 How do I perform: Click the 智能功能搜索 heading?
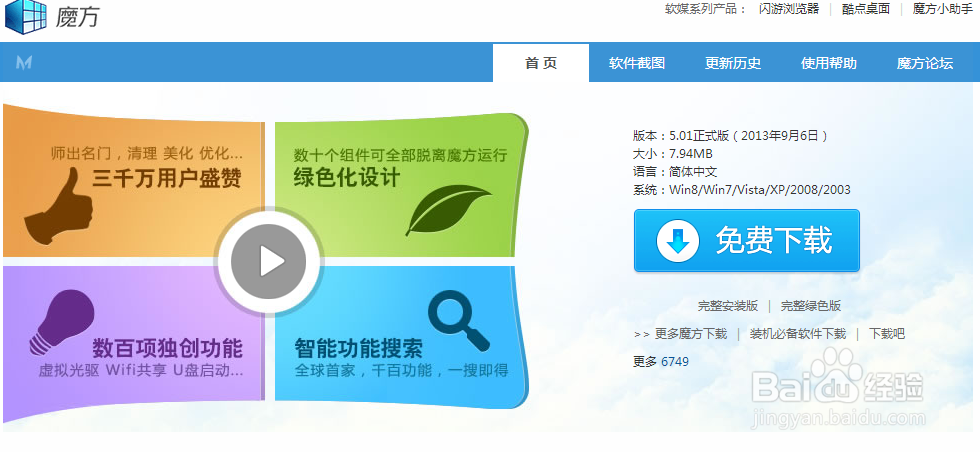[359, 348]
